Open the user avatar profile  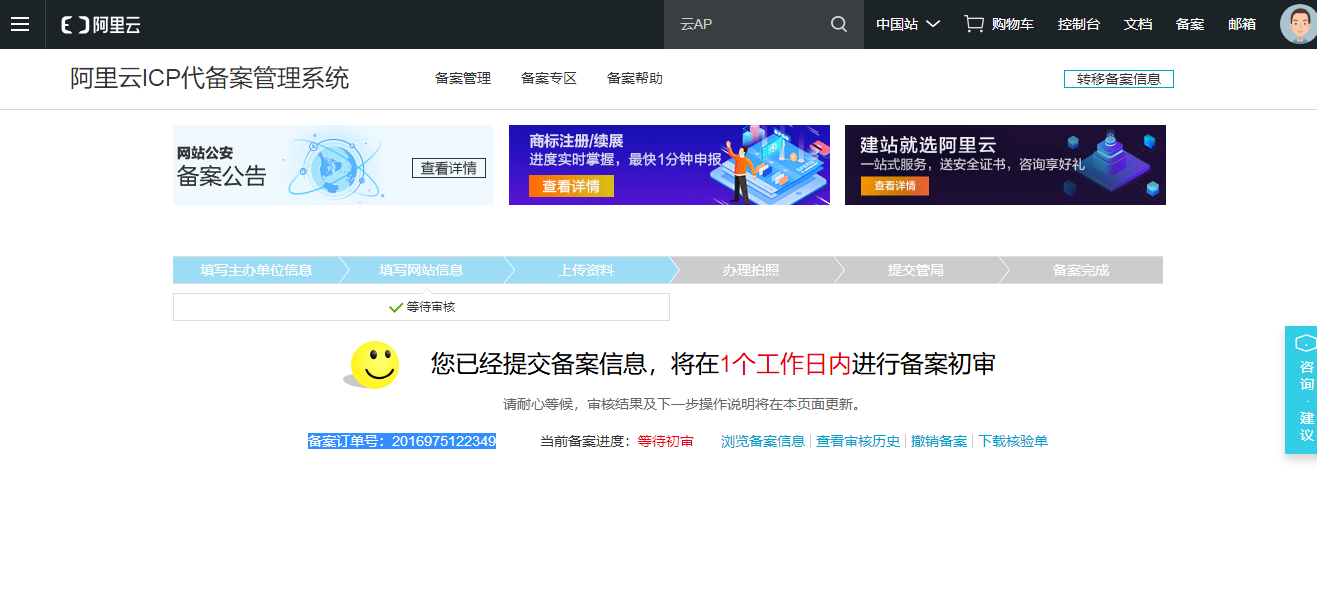[1298, 24]
